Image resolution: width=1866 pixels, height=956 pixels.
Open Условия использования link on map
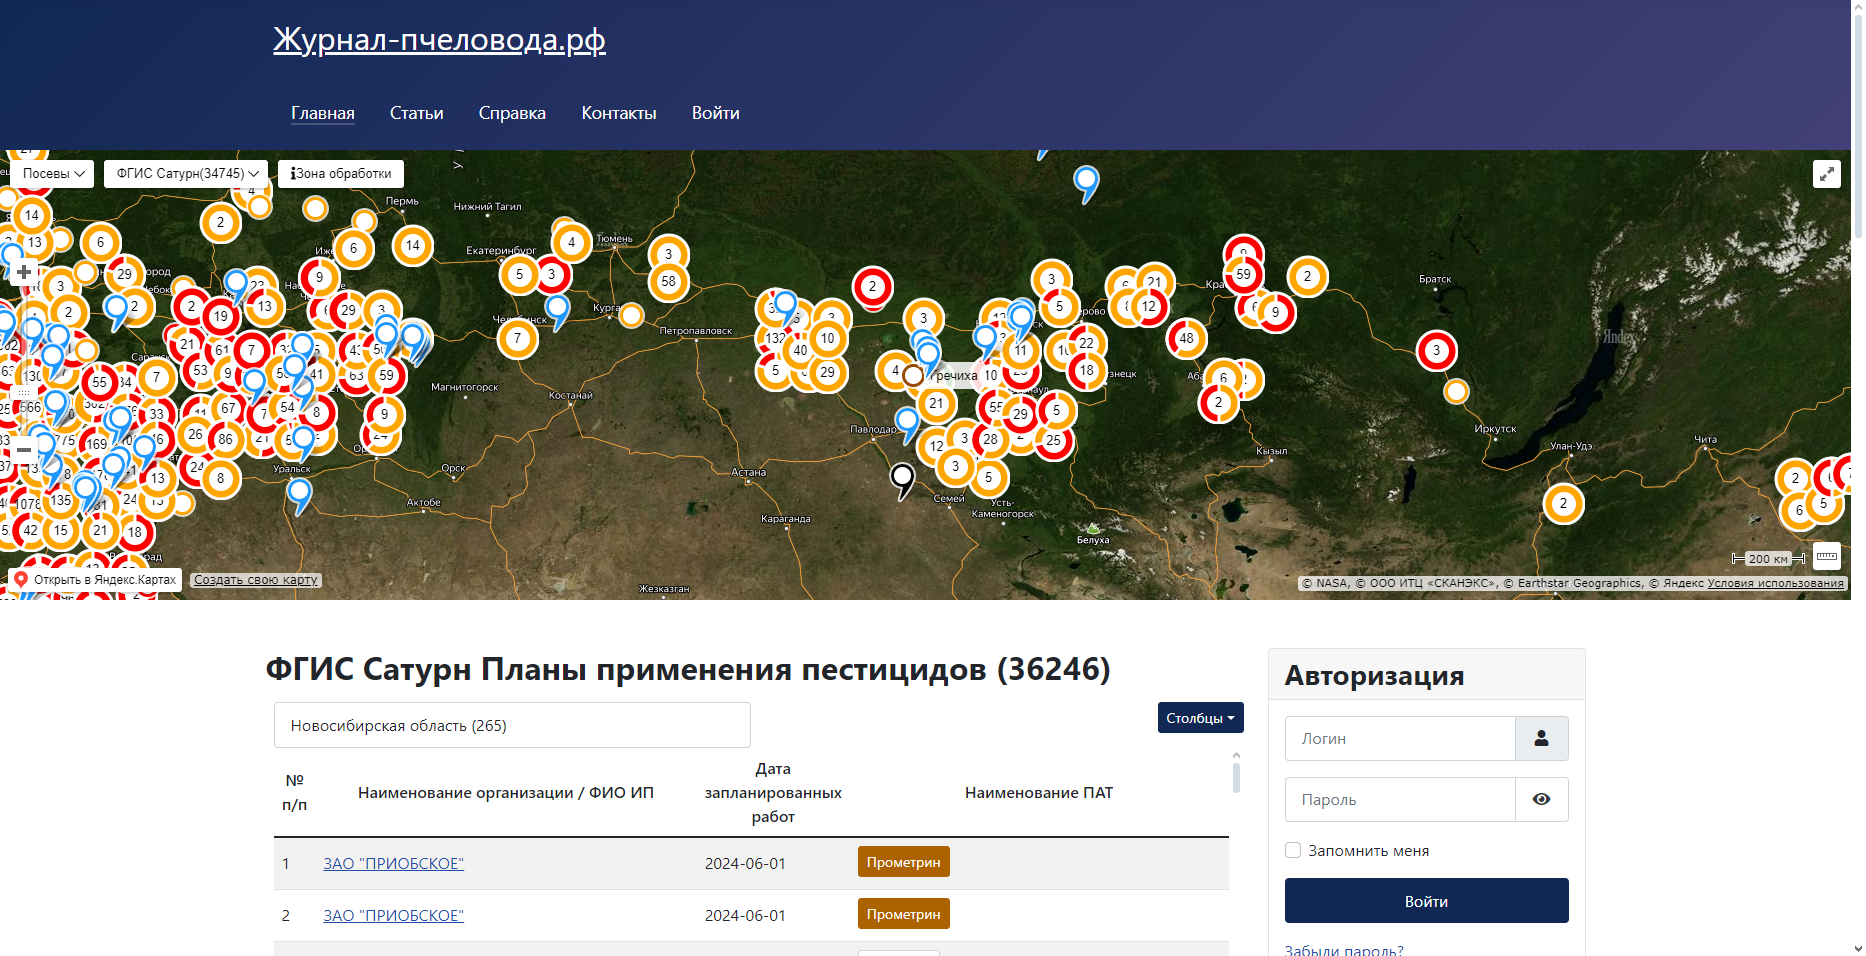coord(1775,583)
